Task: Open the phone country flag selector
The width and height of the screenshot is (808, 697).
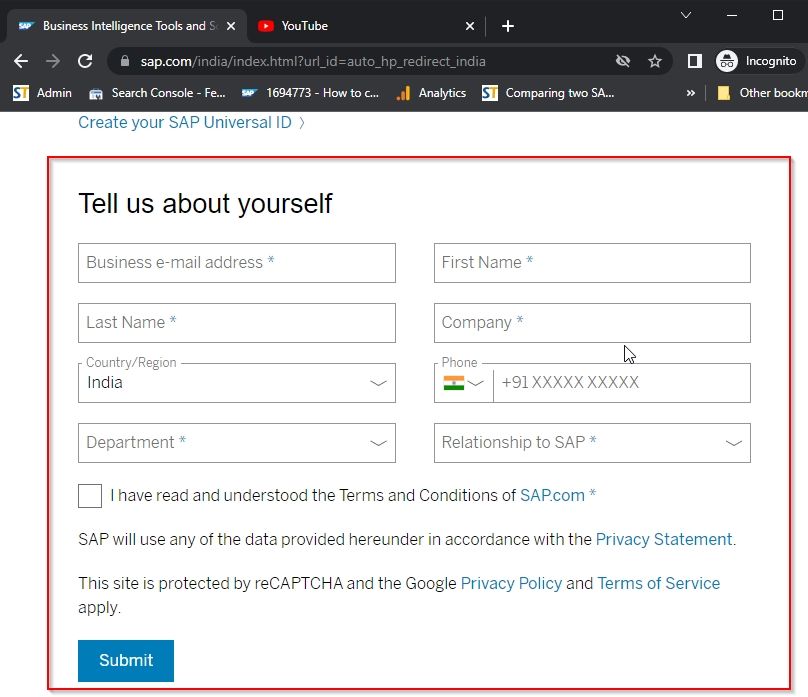Action: (463, 383)
